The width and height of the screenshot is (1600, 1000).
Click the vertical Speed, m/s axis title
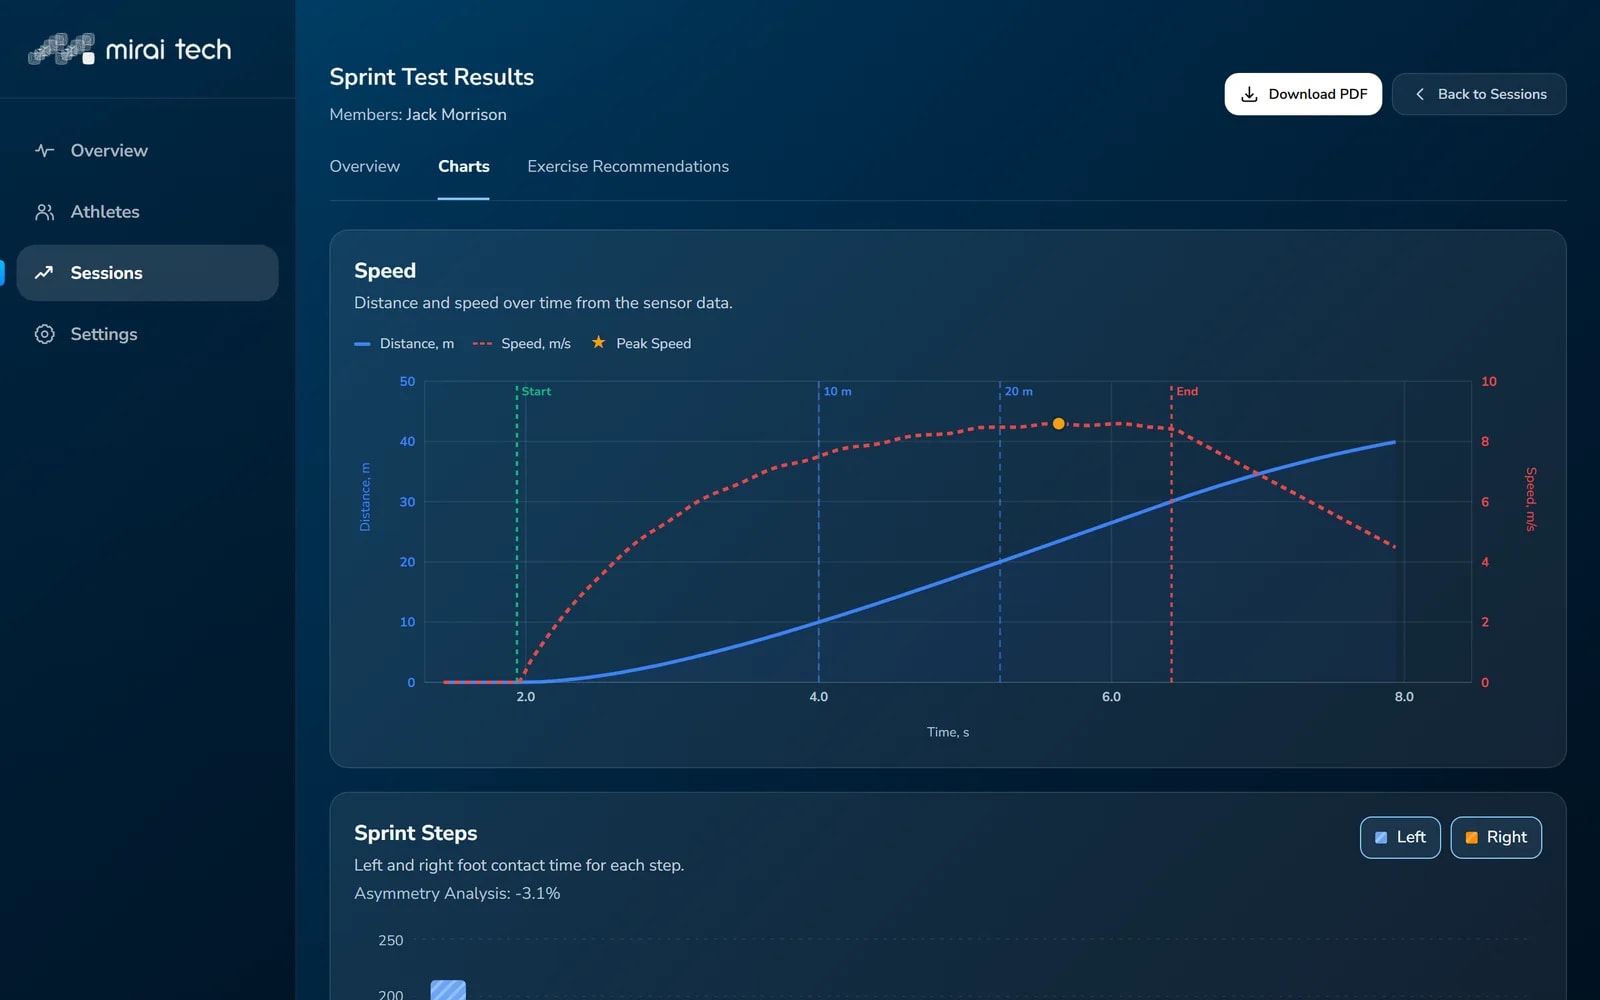pos(1531,499)
